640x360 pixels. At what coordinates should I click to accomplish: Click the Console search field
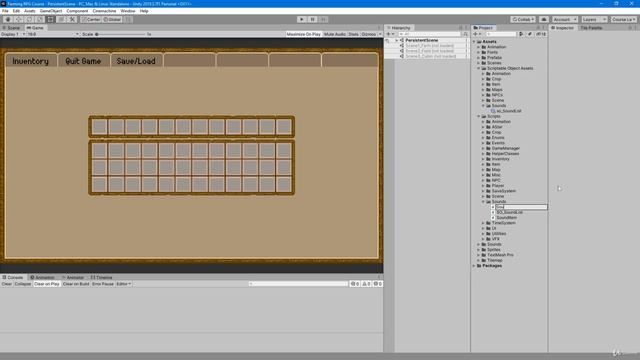(x=298, y=284)
